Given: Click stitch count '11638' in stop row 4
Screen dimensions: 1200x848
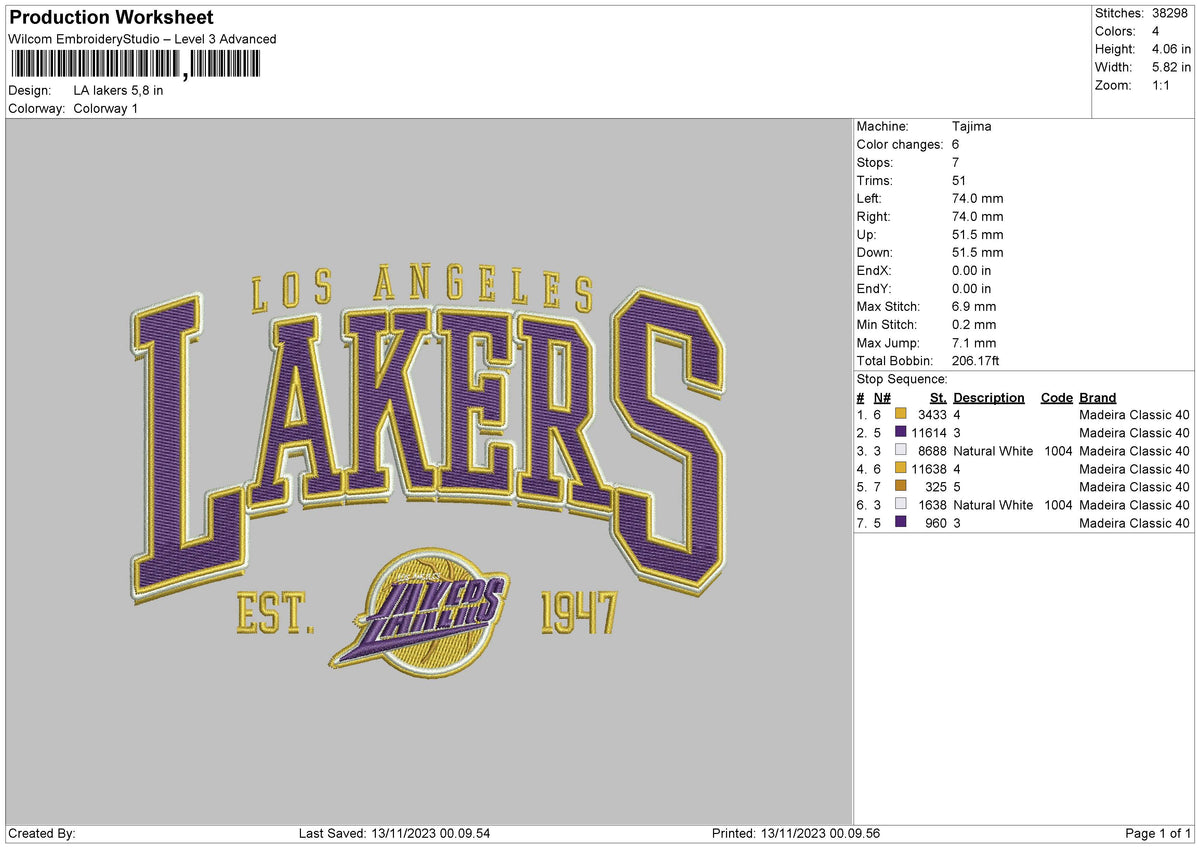Looking at the screenshot, I should 928,469.
